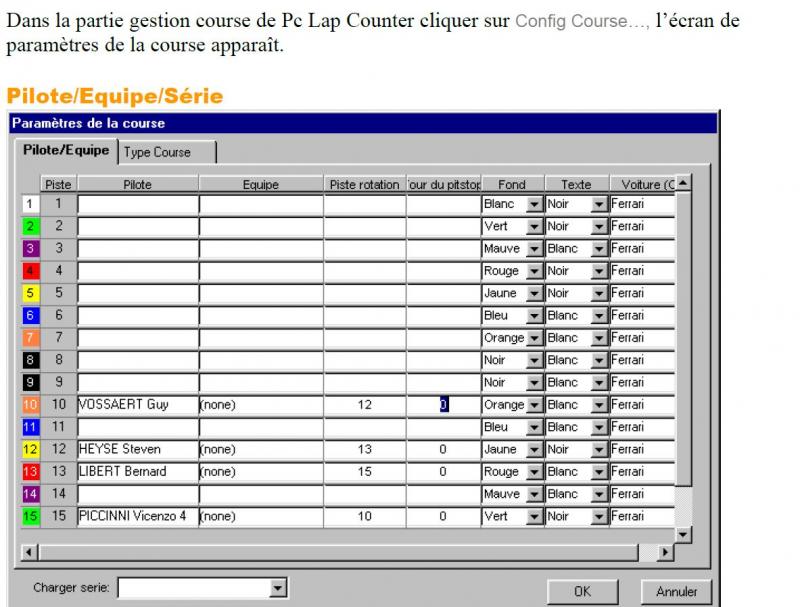Click pilot name field VOSSAERT Guy
800x607 pixels.
point(137,405)
